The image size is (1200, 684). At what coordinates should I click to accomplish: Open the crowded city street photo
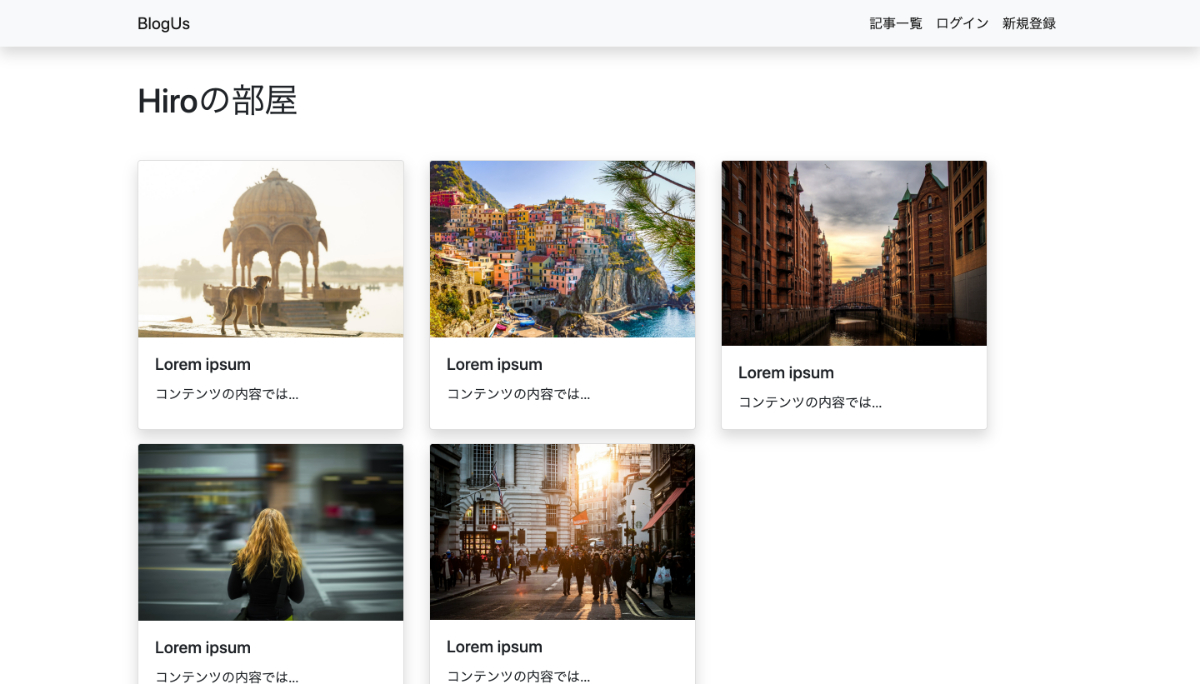(x=562, y=532)
